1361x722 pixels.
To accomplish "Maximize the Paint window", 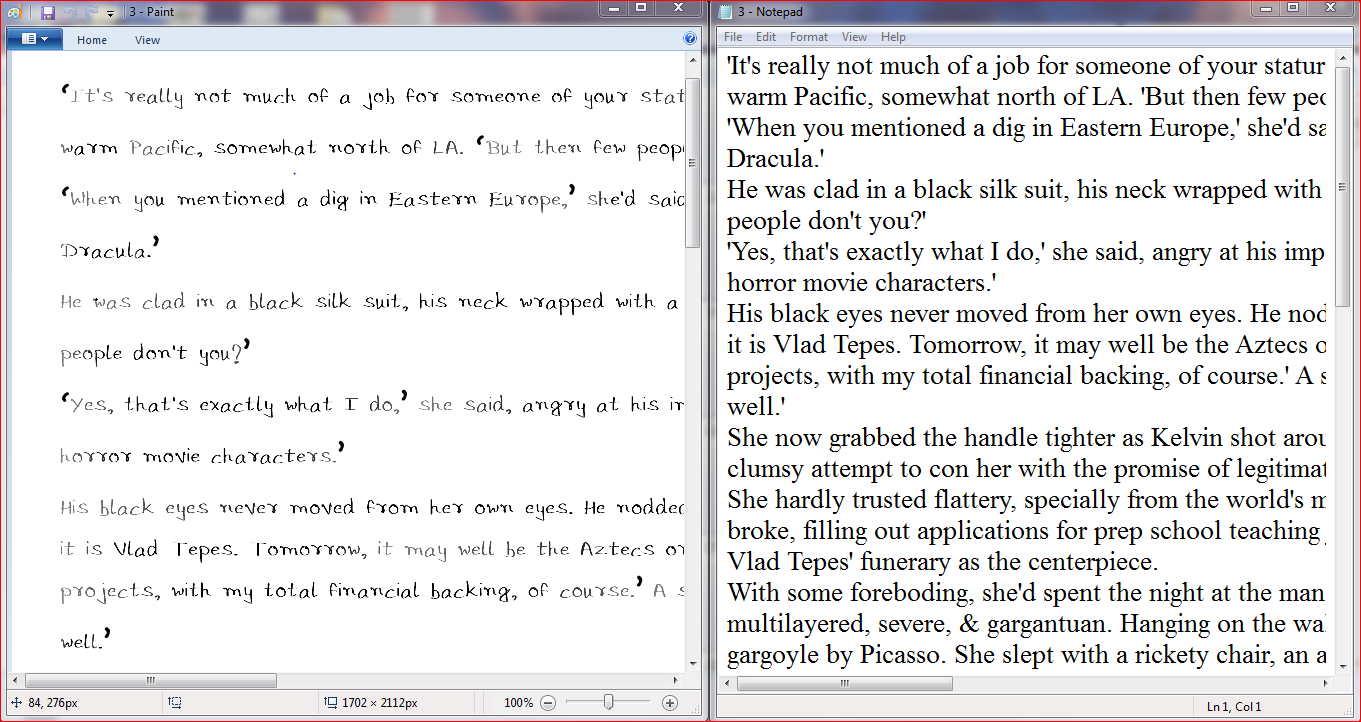I will click(642, 7).
